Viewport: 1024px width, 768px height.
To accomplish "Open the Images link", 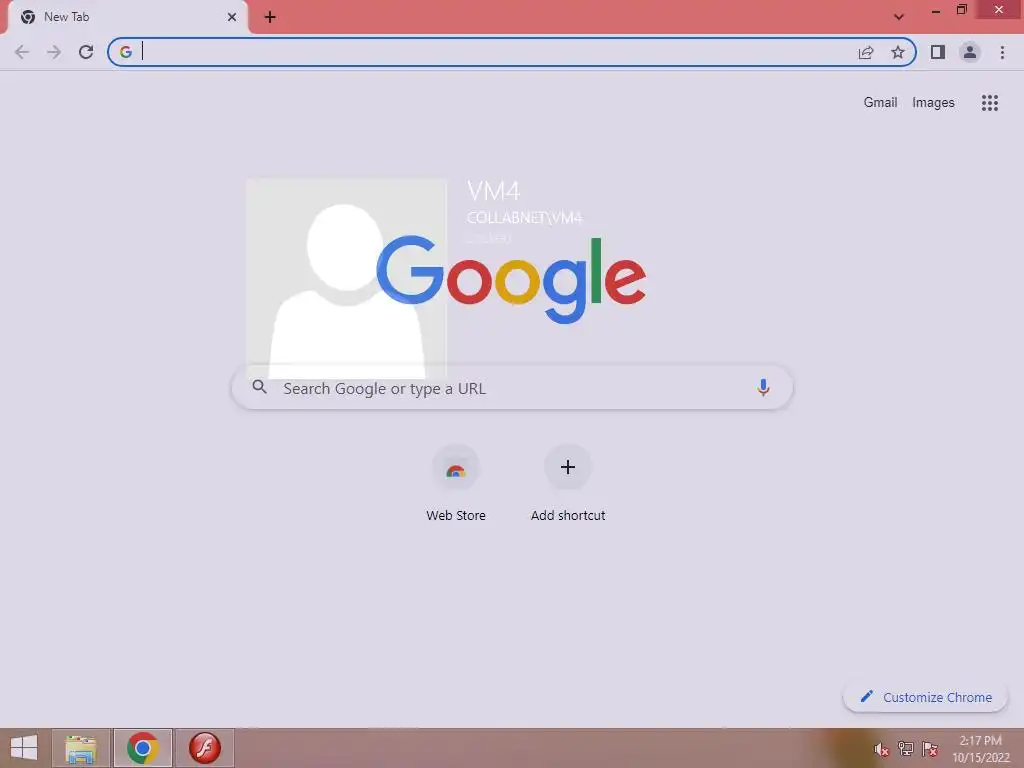I will click(933, 103).
